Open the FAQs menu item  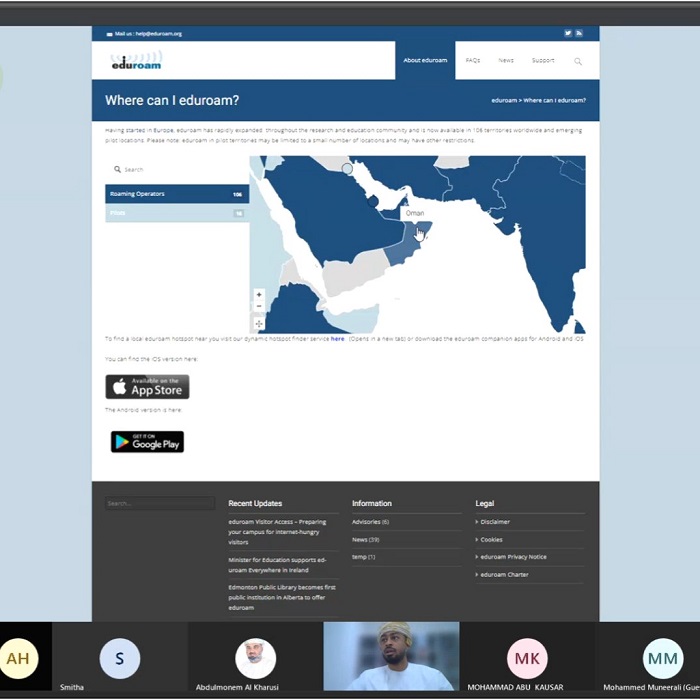point(473,60)
